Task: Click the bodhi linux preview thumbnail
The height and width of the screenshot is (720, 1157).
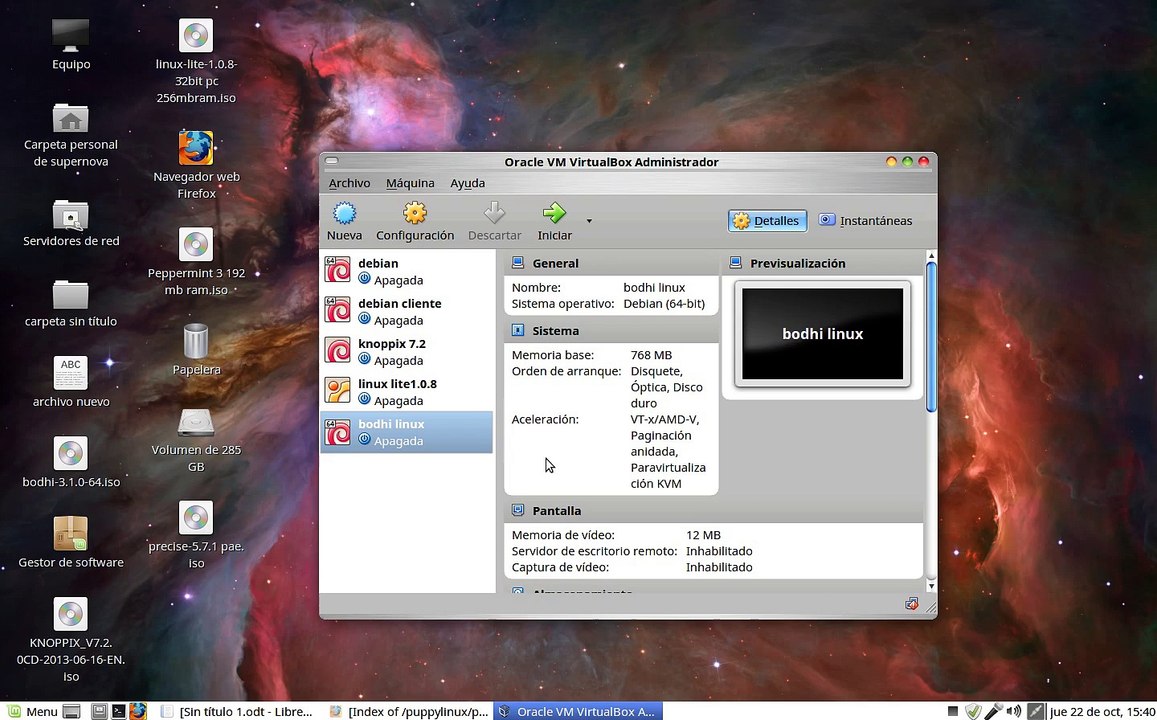Action: (823, 333)
